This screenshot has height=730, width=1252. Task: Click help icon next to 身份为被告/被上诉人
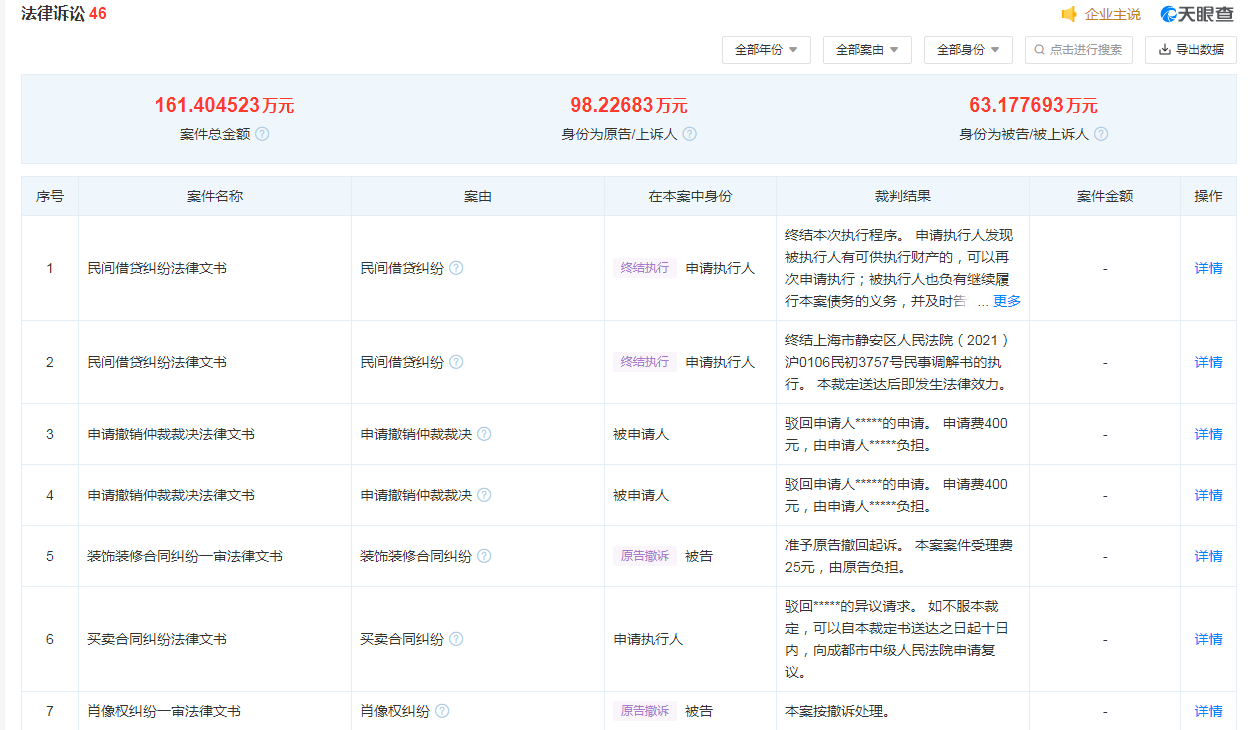1101,134
